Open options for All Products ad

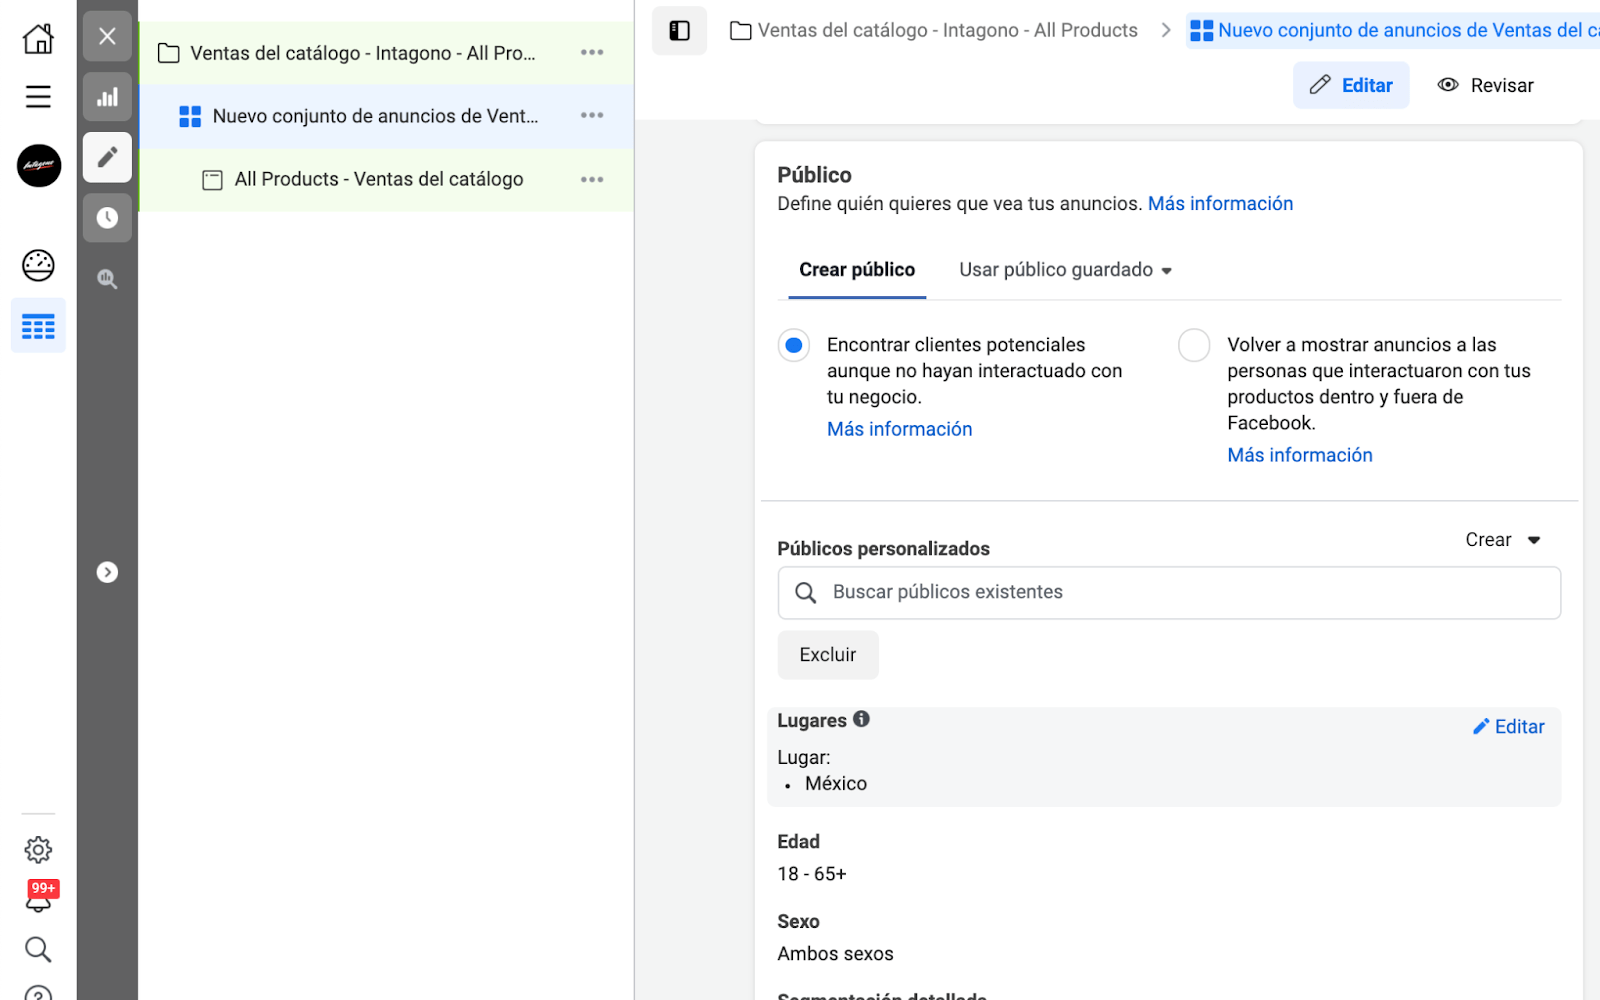pyautogui.click(x=592, y=180)
